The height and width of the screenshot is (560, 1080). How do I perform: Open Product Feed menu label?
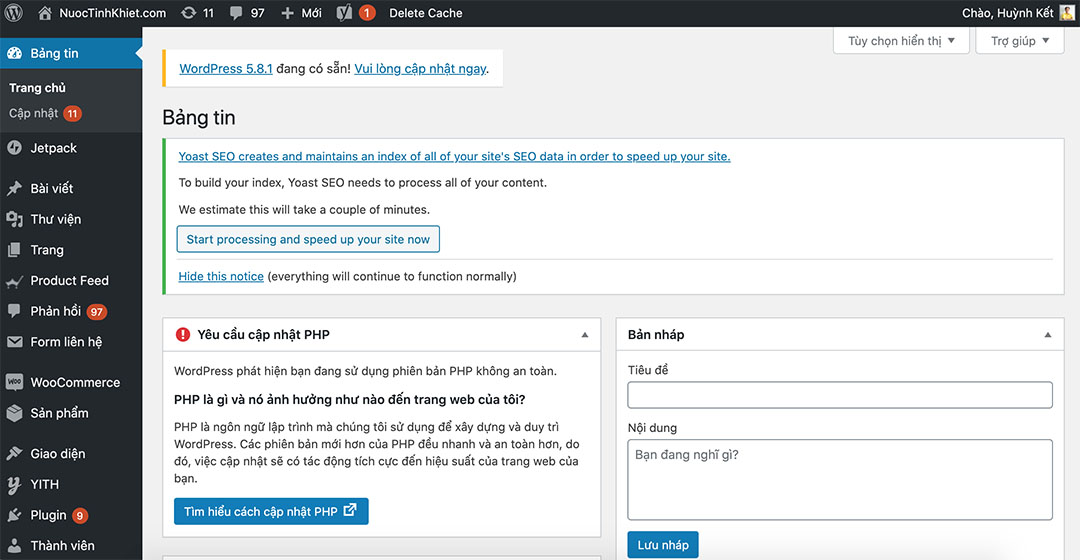pos(70,280)
